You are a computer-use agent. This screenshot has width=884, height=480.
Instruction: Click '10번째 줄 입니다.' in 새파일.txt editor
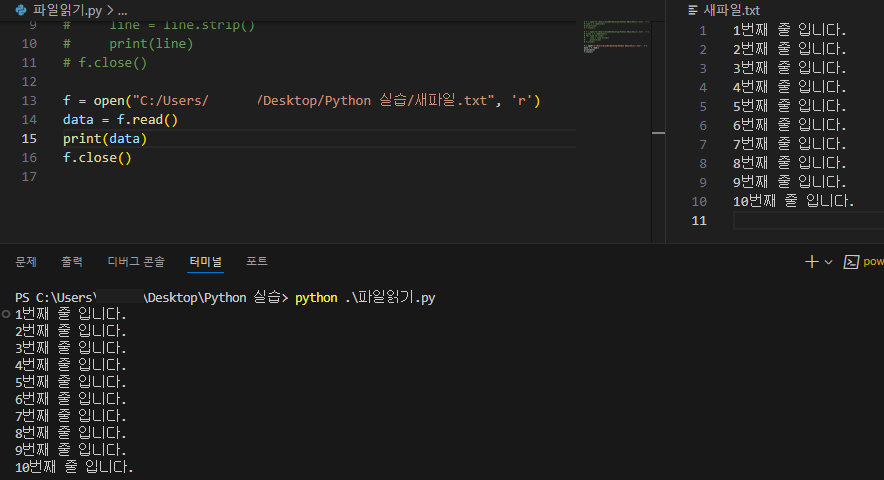[x=793, y=201]
